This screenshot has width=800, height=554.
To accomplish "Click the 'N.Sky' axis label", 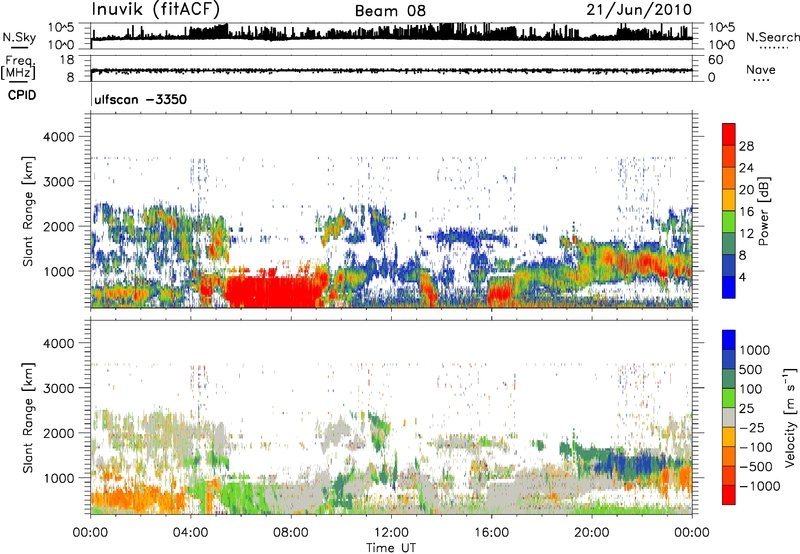I will pos(19,37).
